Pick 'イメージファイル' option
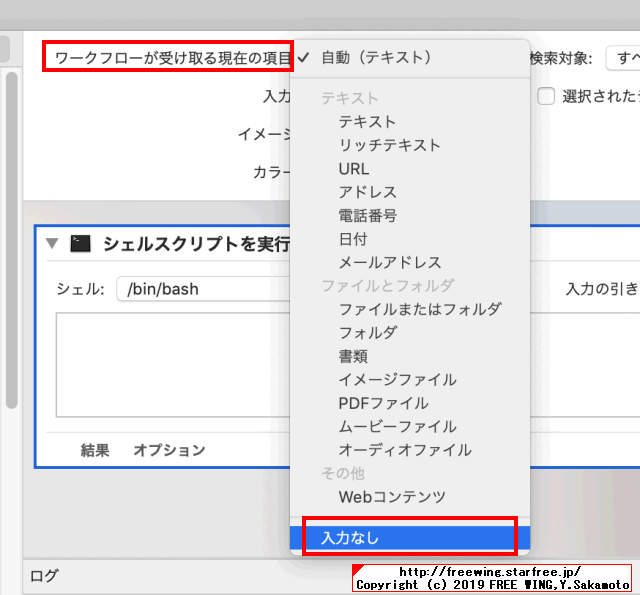This screenshot has width=640, height=595. pyautogui.click(x=410, y=380)
